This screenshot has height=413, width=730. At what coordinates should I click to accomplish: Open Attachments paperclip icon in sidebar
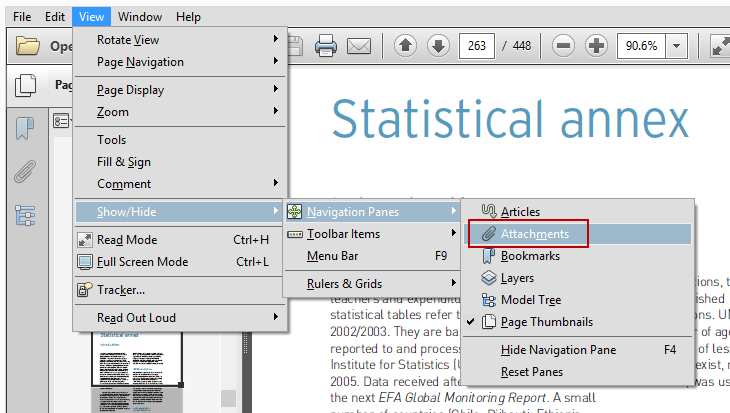point(25,171)
